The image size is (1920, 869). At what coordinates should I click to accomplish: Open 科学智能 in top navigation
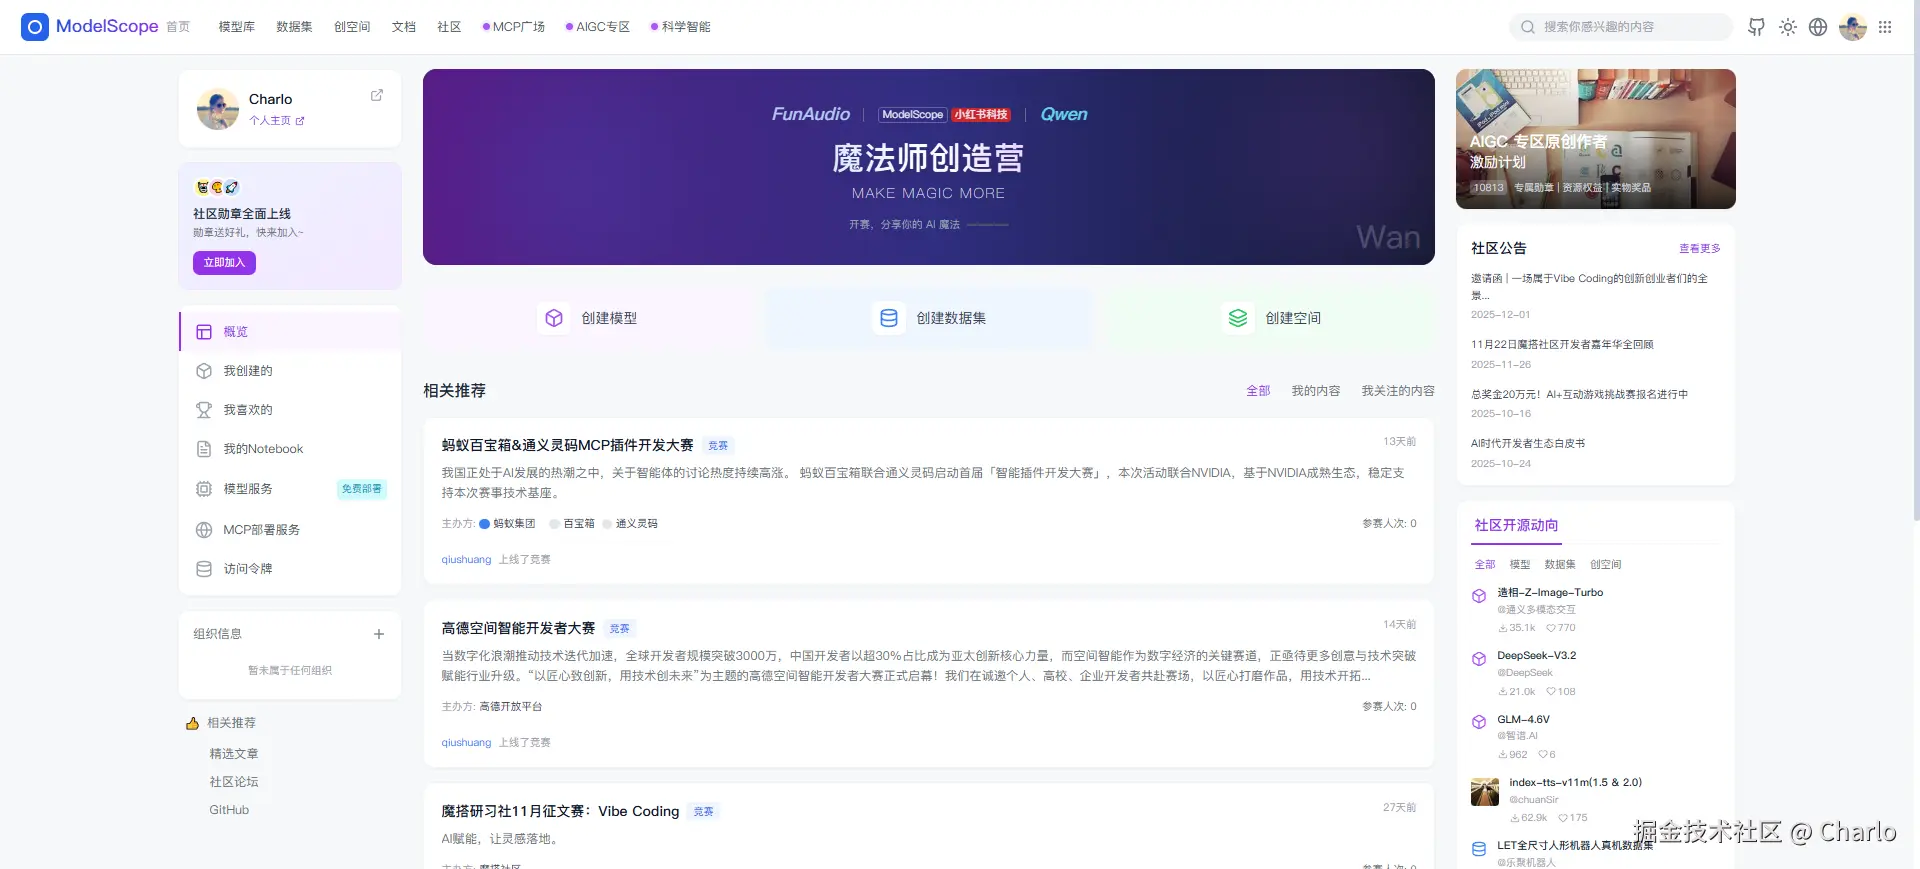pos(681,27)
